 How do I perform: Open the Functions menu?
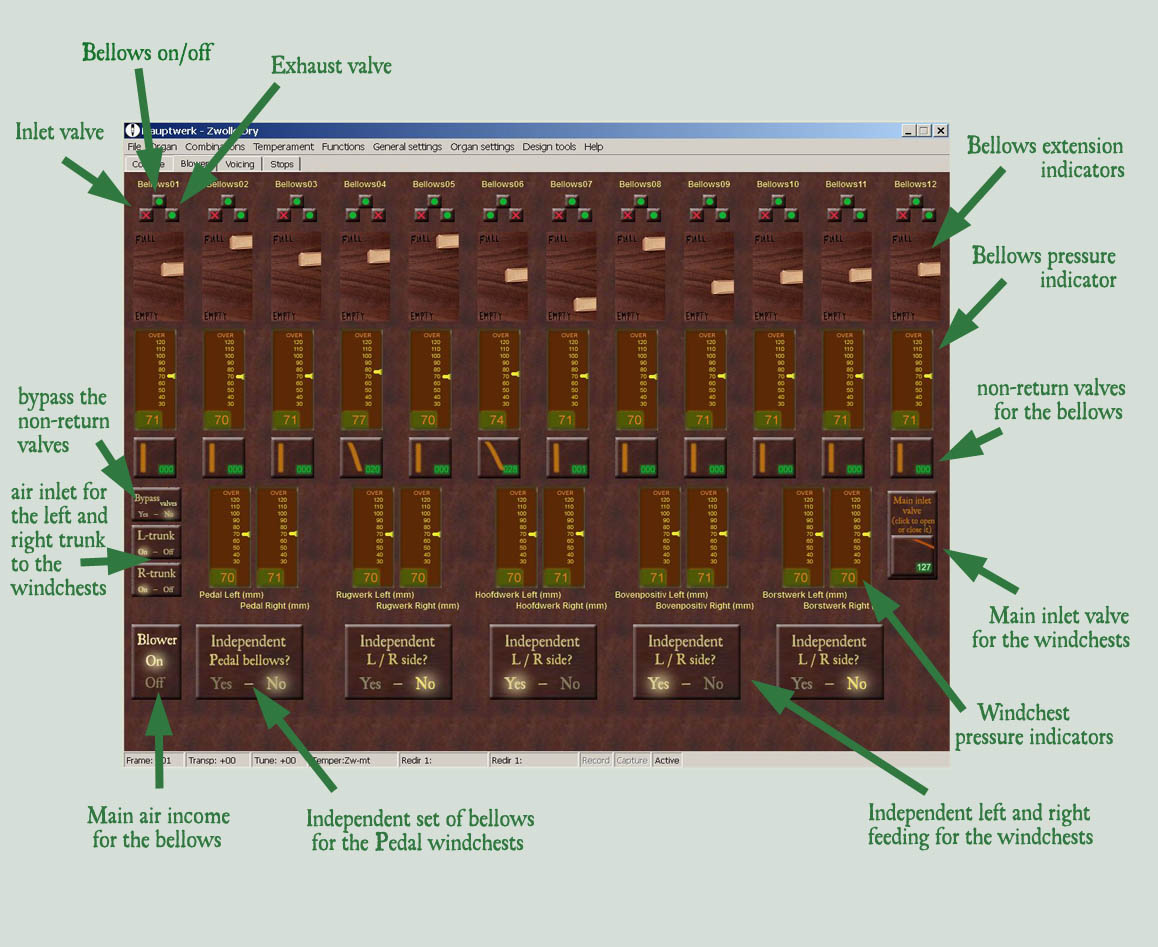[343, 147]
